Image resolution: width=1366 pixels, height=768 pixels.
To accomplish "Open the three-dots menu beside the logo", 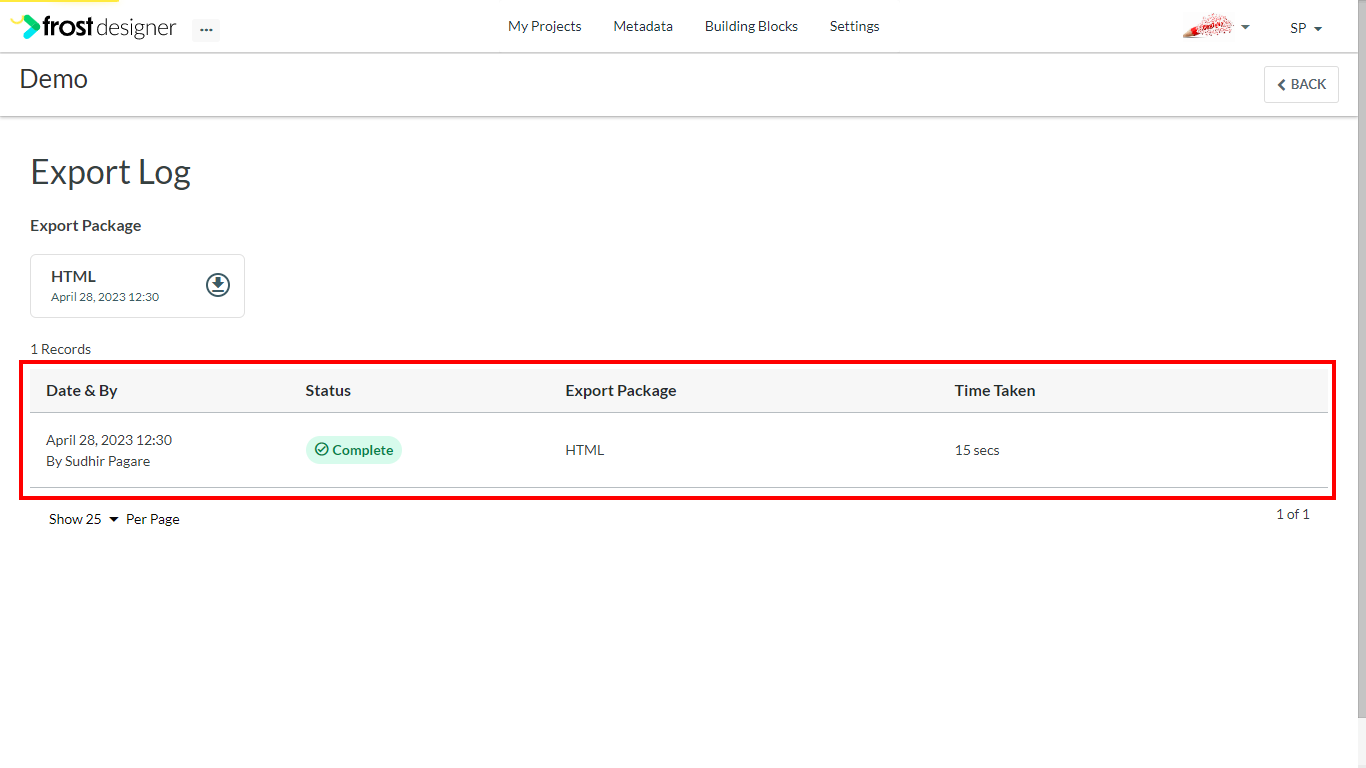I will [206, 30].
